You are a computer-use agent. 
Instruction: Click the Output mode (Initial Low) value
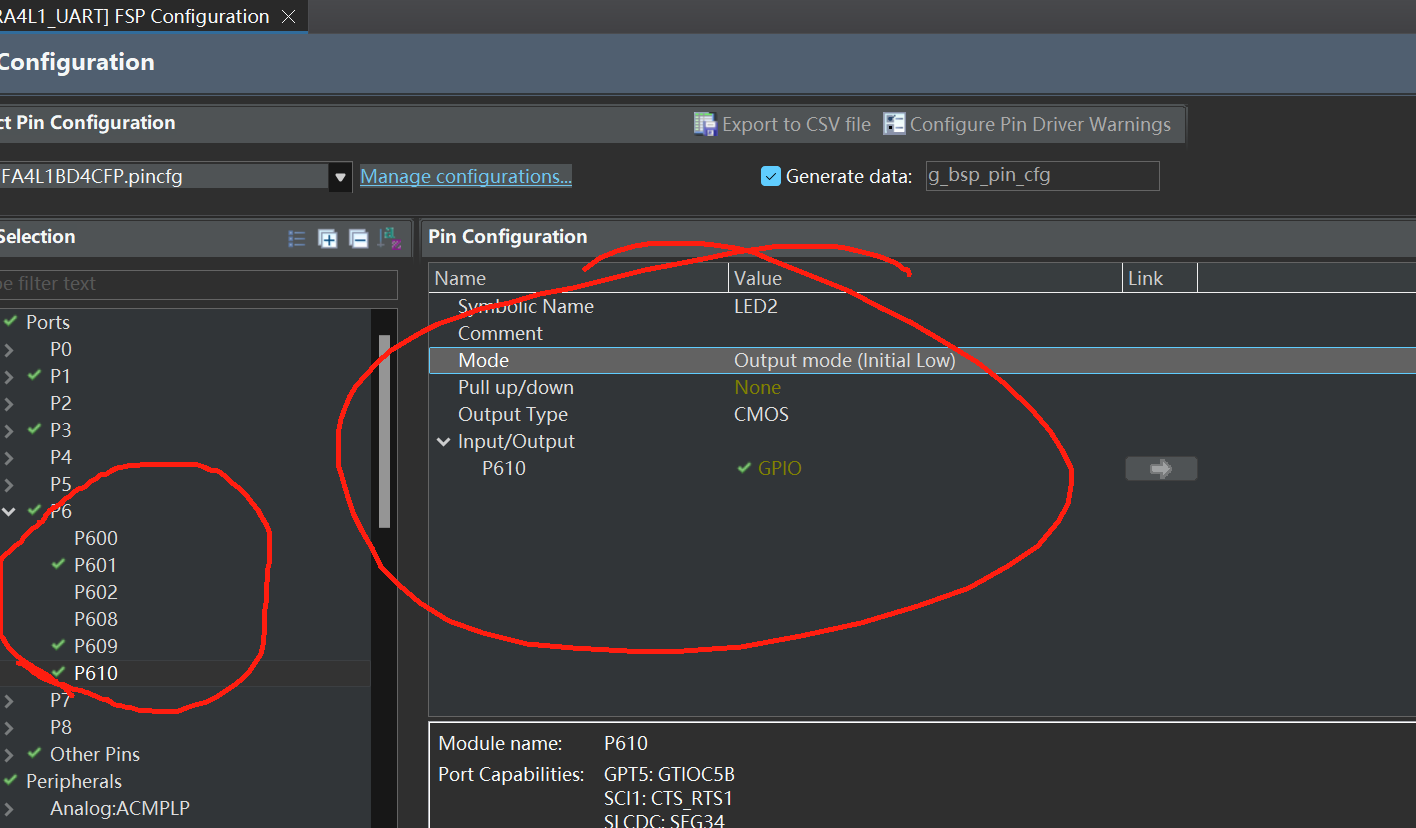845,361
